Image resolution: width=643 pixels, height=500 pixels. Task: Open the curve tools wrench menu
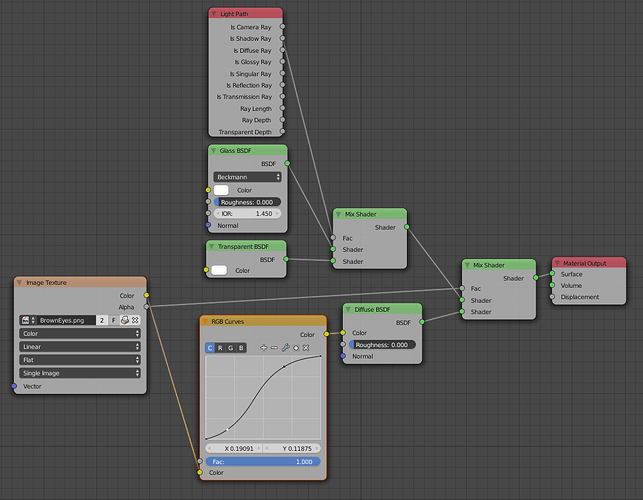tap(285, 348)
